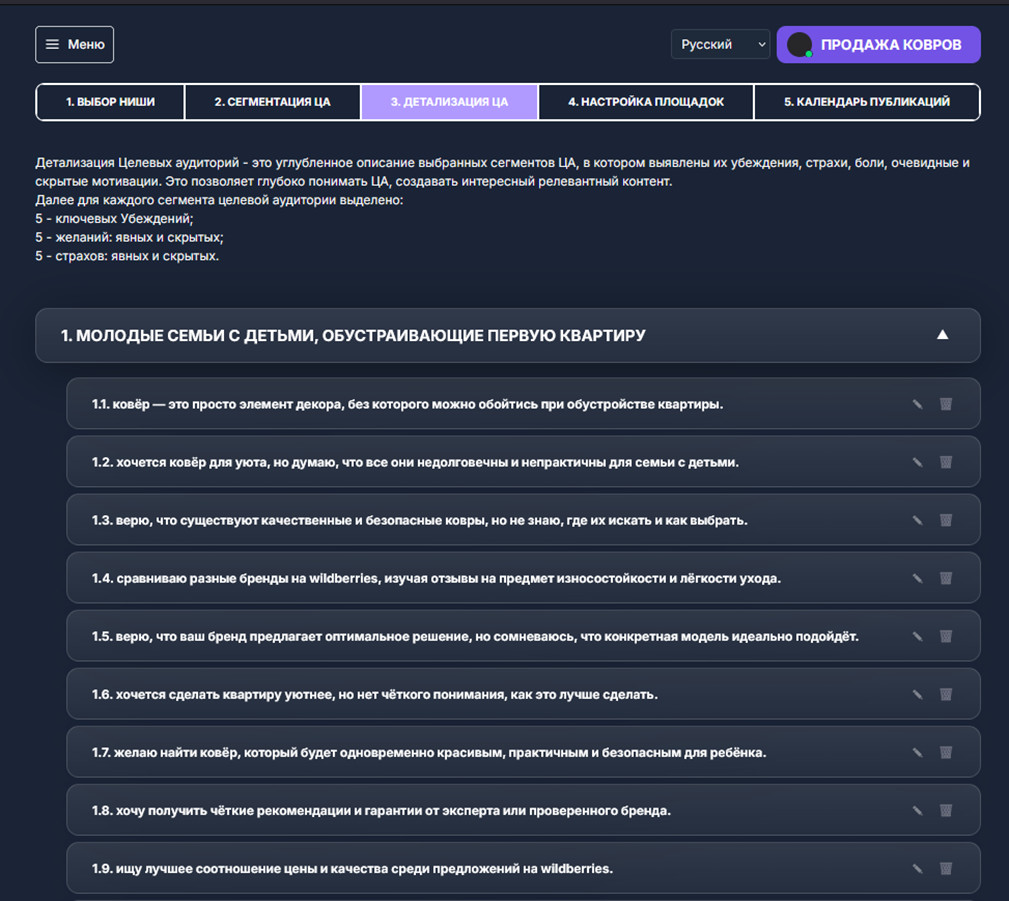Click the text of item 1.1 belief
Viewport: 1009px width, 901px height.
coord(407,404)
